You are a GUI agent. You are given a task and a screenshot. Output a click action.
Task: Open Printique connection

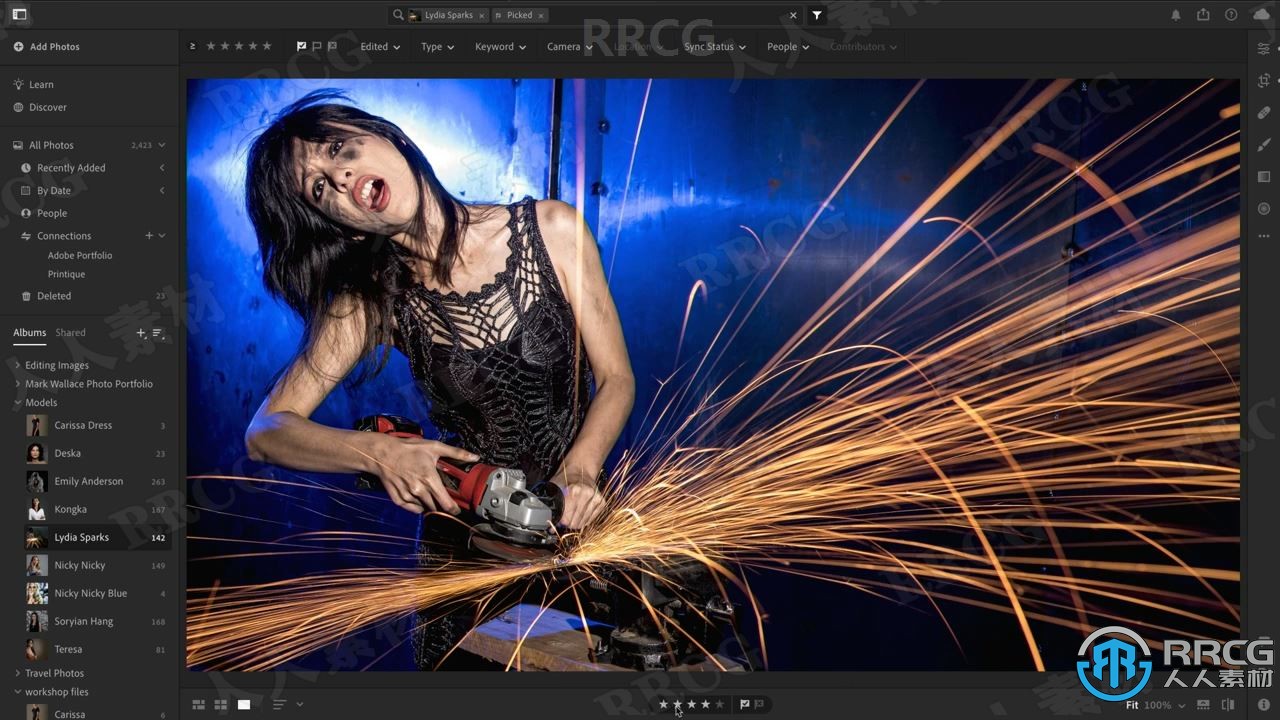(66, 274)
